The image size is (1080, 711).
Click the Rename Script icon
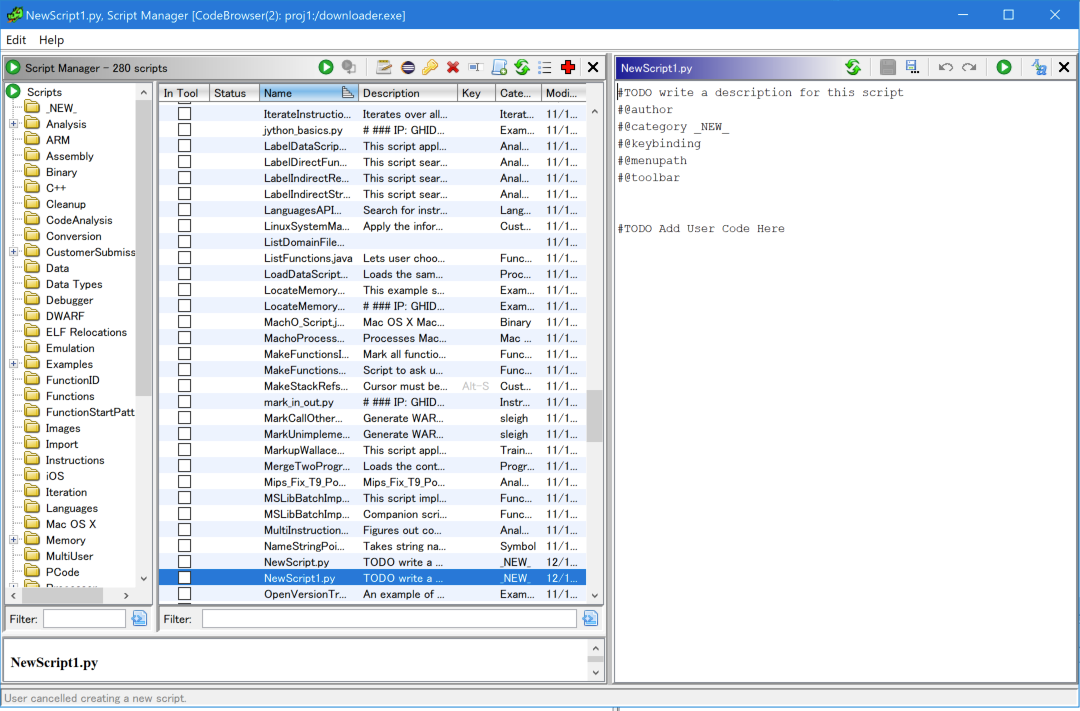(475, 67)
